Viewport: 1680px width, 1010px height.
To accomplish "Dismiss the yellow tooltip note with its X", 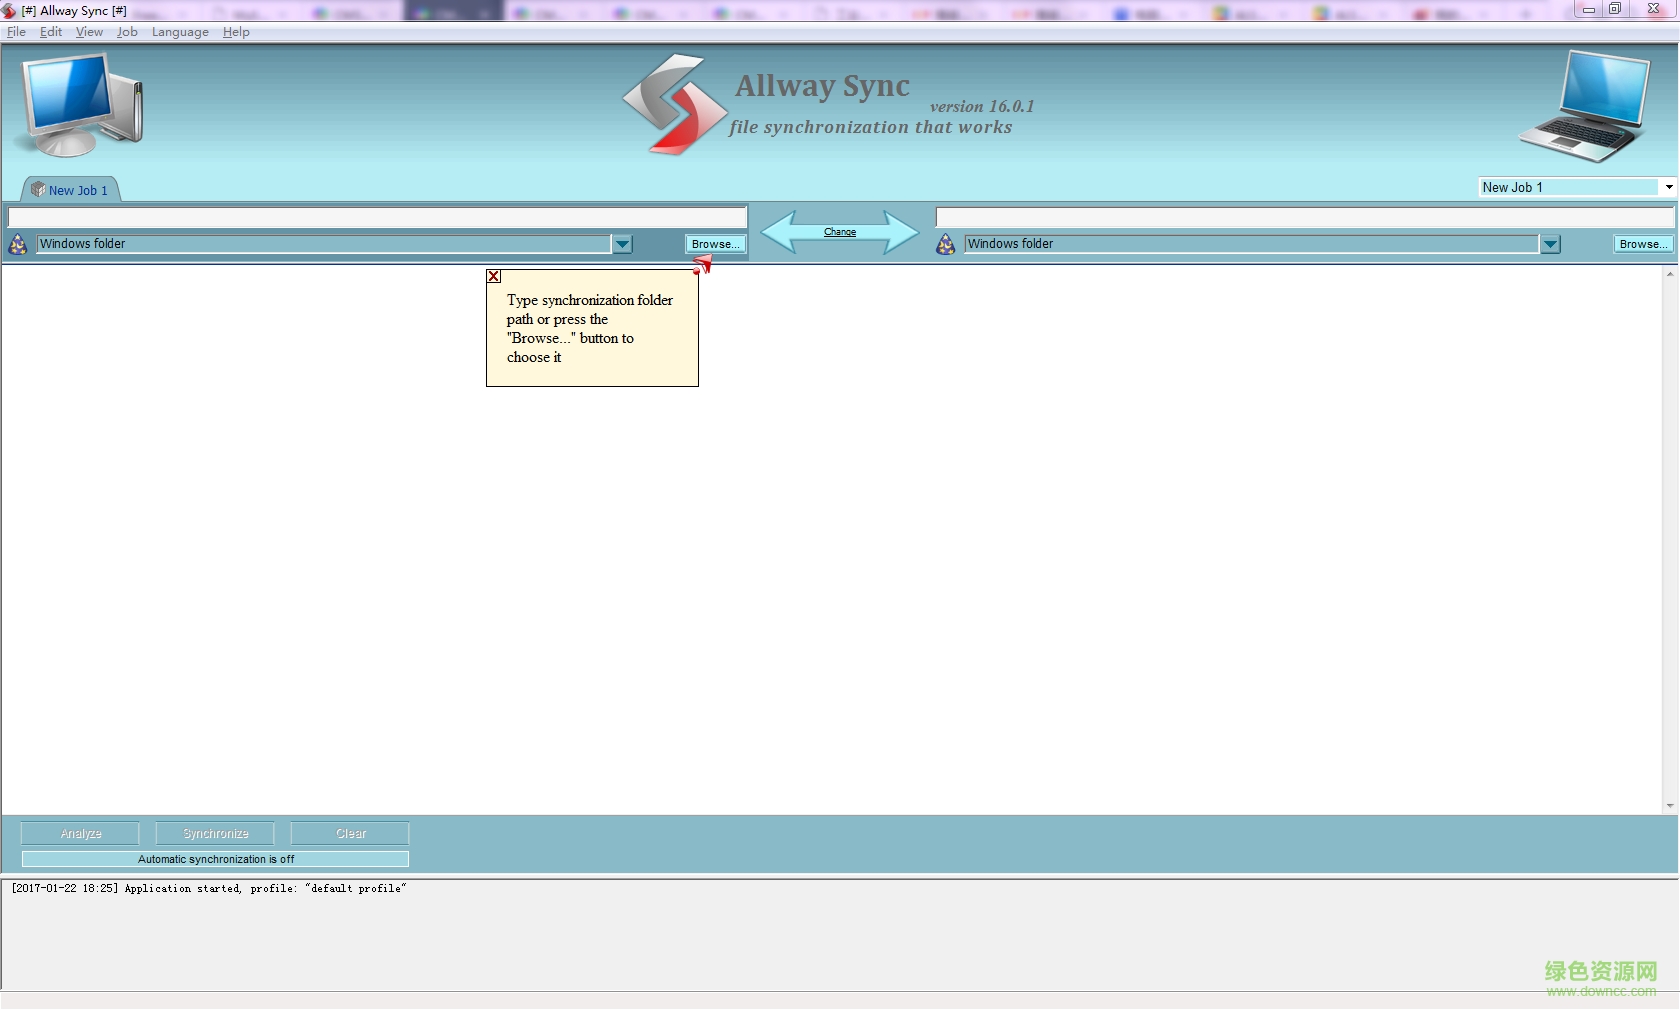I will 493,277.
